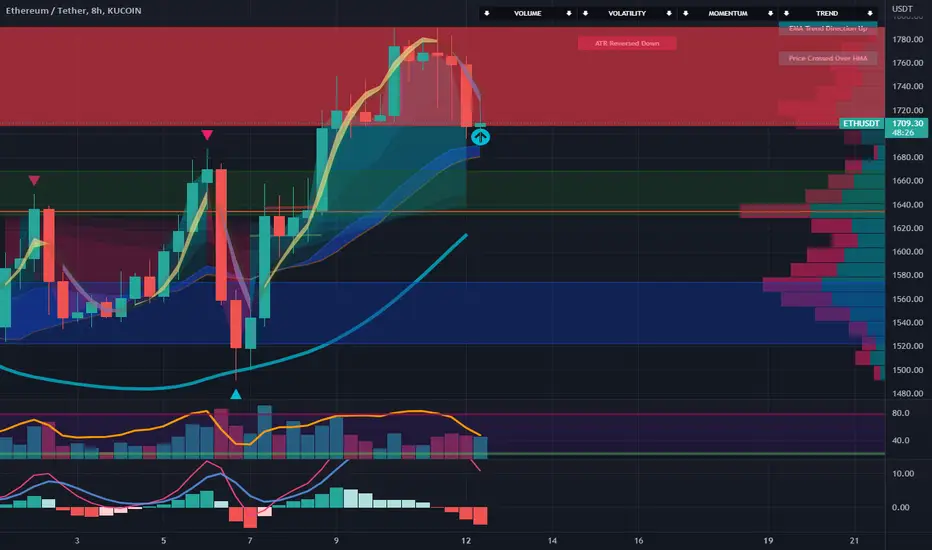Click date label 3 on time axis
This screenshot has width=932, height=550.
pos(77,541)
